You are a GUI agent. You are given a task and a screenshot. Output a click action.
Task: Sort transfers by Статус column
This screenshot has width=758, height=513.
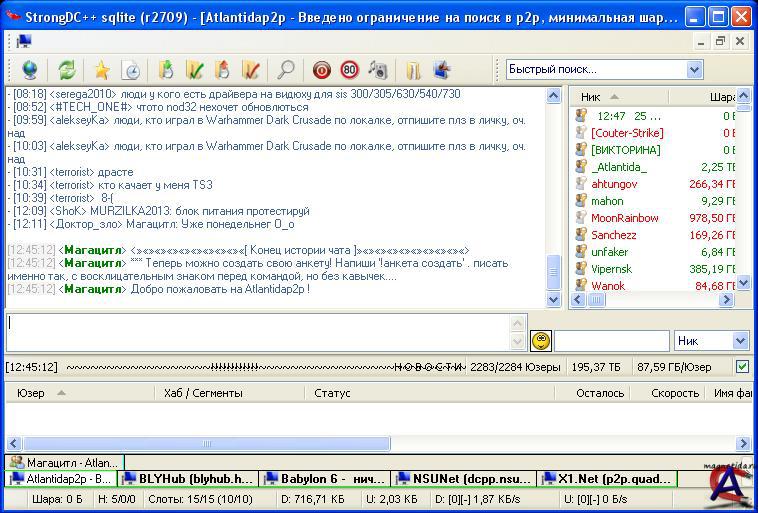[332, 393]
